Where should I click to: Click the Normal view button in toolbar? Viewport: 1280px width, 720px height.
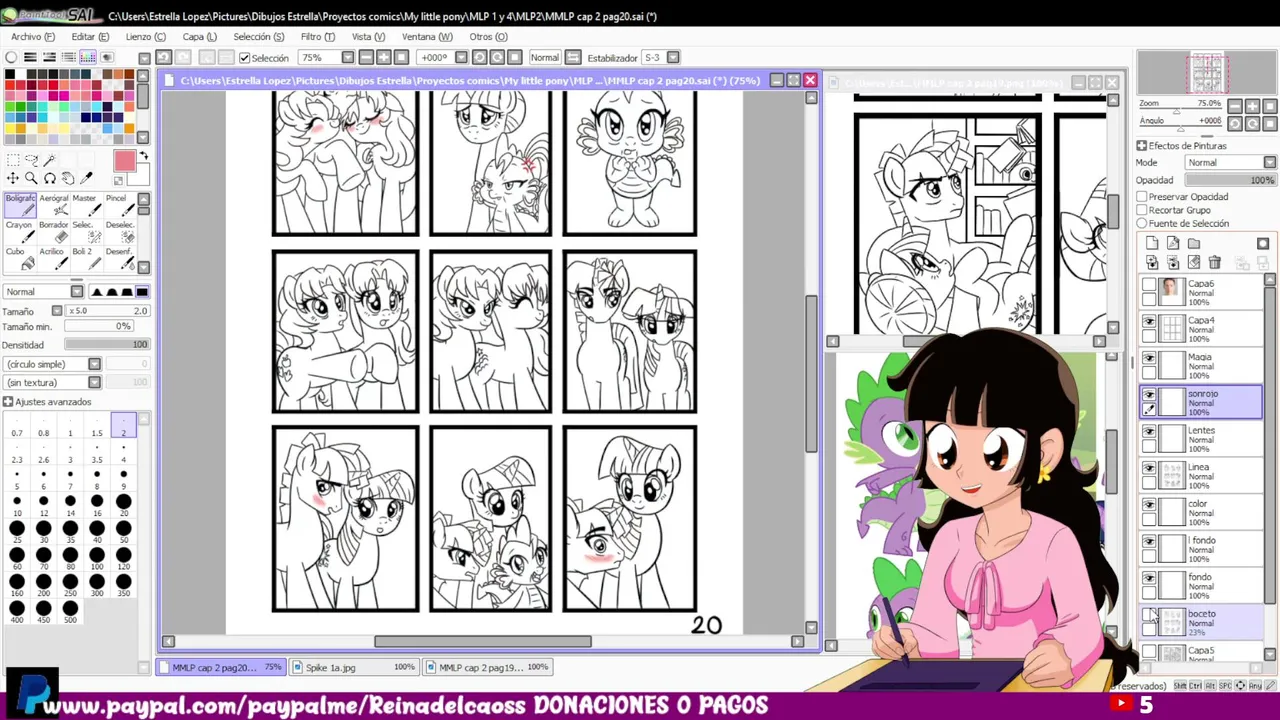[x=545, y=58]
